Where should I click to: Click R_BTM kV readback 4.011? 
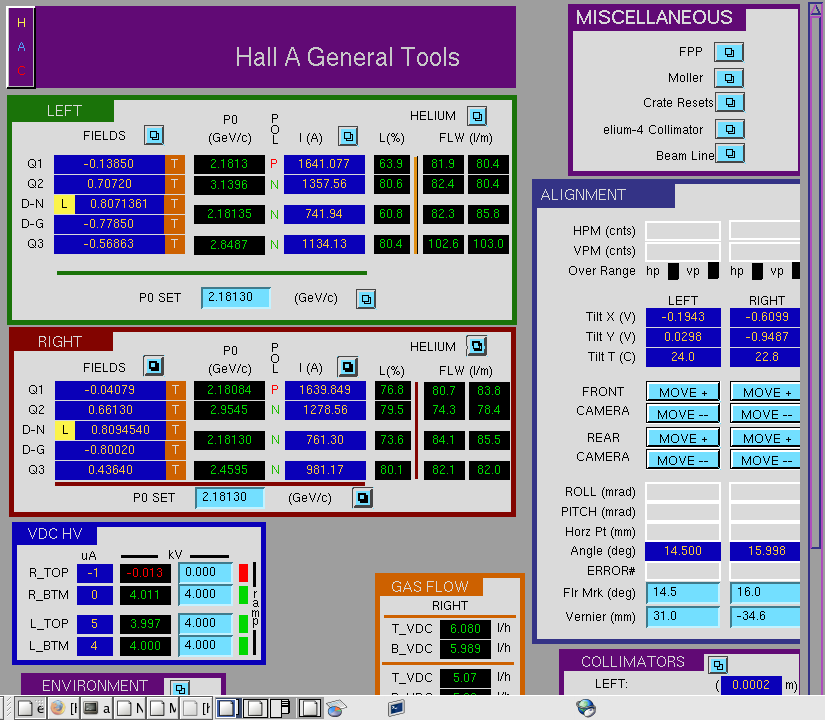pyautogui.click(x=145, y=595)
